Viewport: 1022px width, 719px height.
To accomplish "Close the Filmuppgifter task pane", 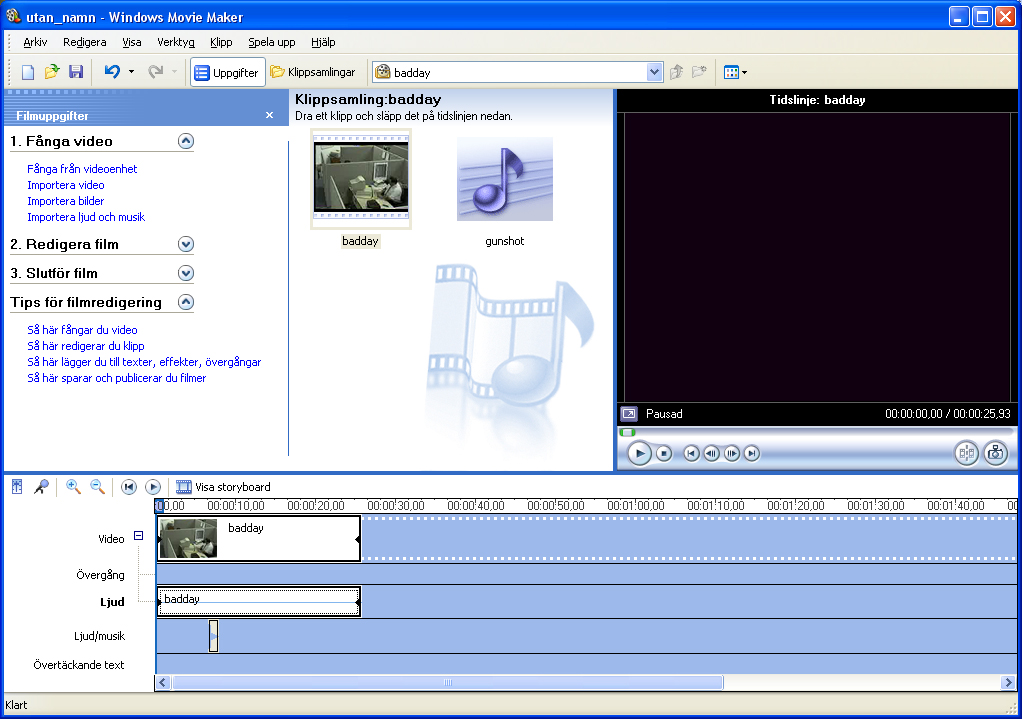I will pos(269,115).
